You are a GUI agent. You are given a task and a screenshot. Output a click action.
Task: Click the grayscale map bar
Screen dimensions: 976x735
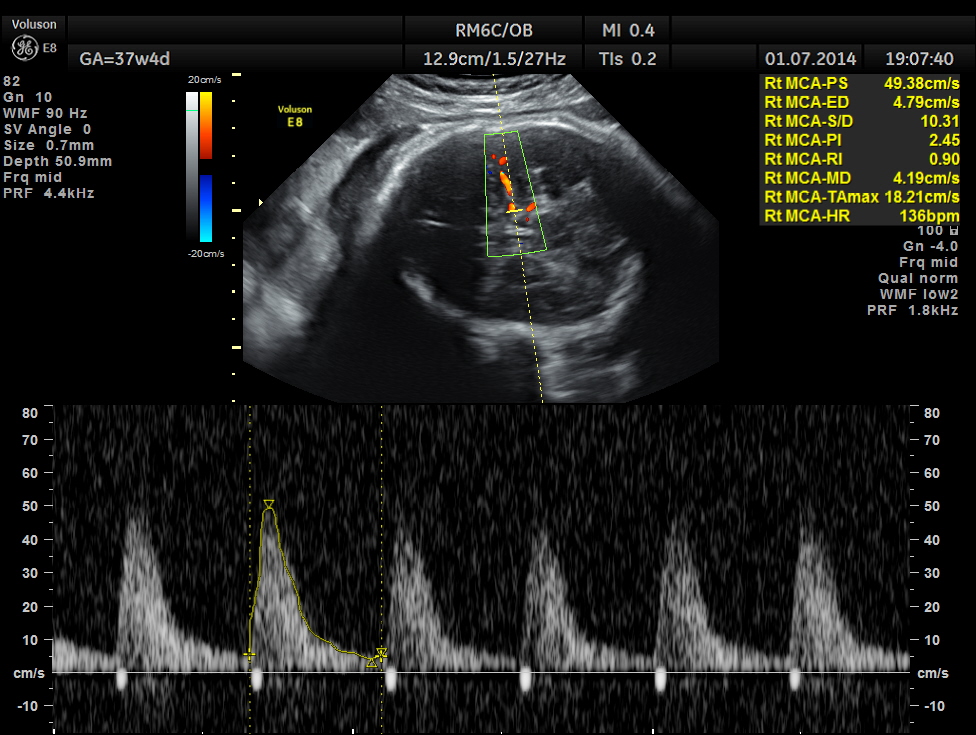191,167
